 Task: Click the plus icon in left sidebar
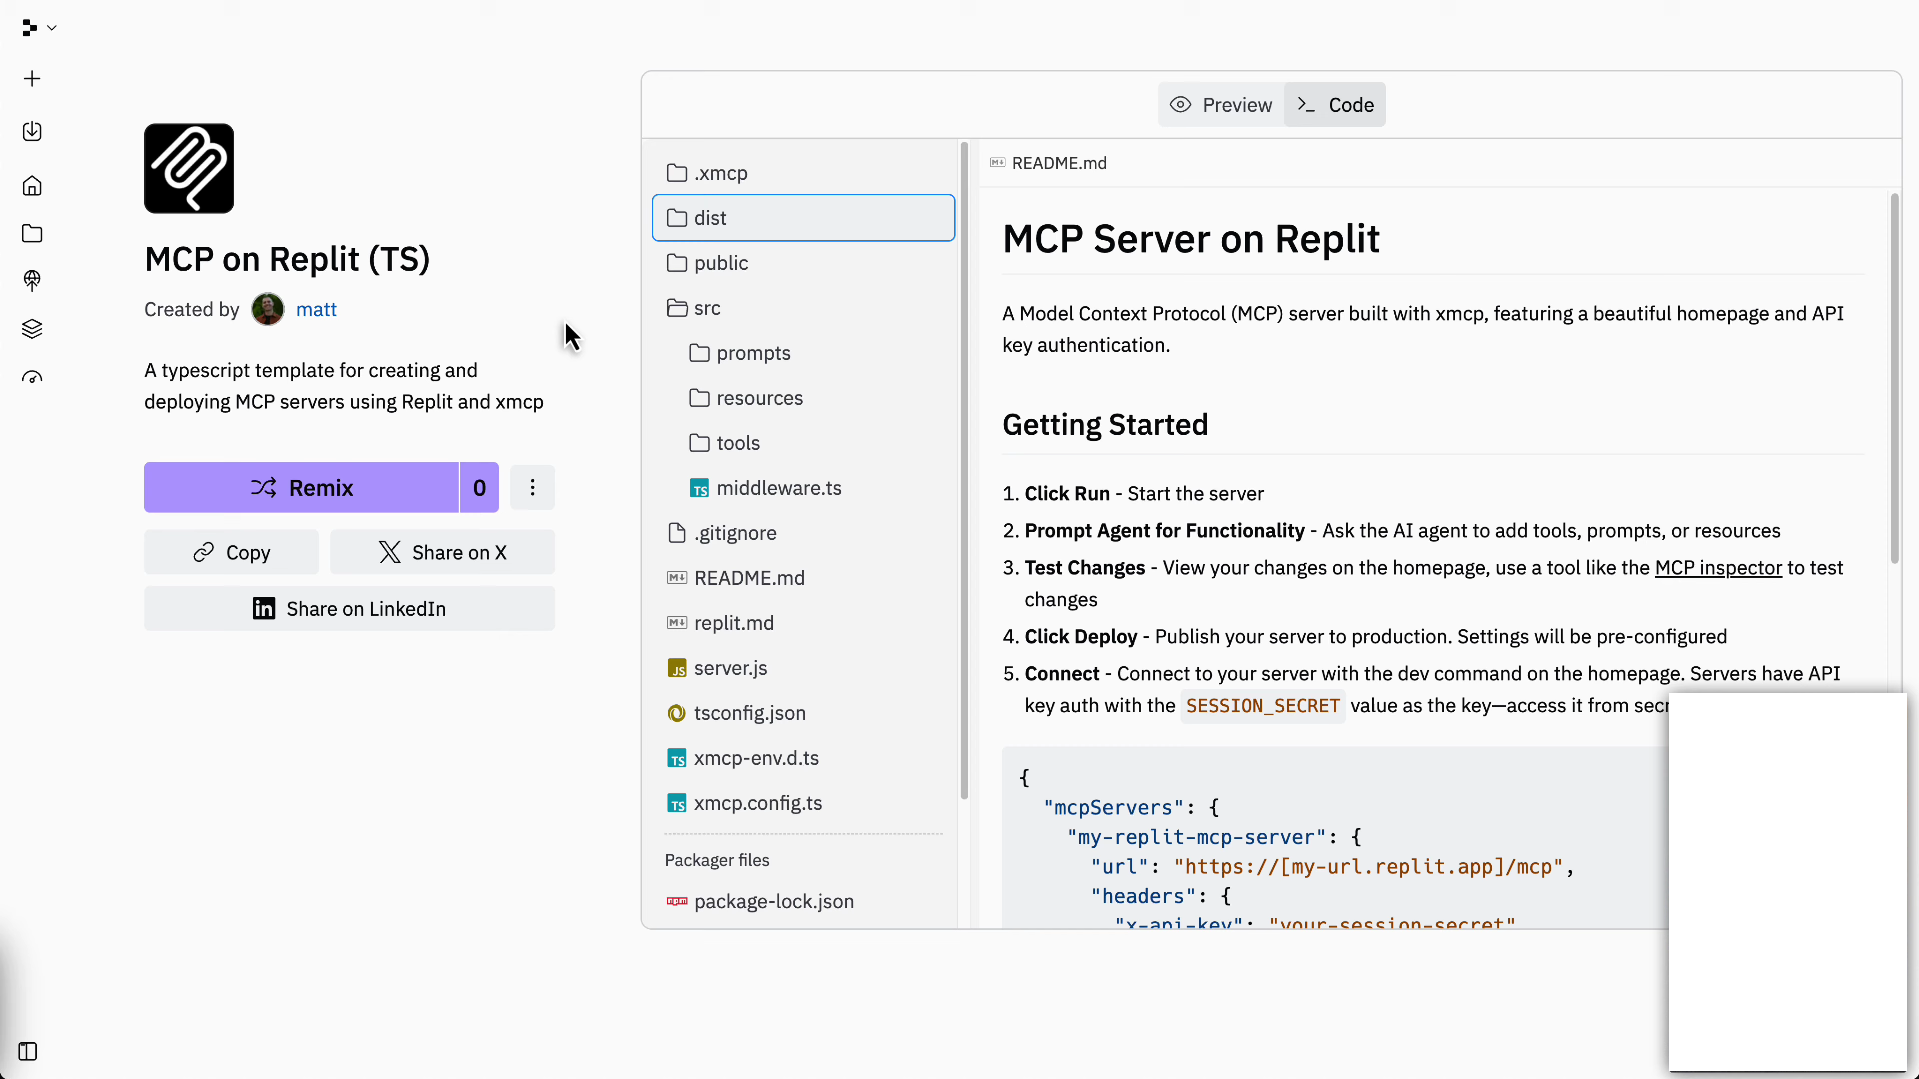tap(32, 79)
